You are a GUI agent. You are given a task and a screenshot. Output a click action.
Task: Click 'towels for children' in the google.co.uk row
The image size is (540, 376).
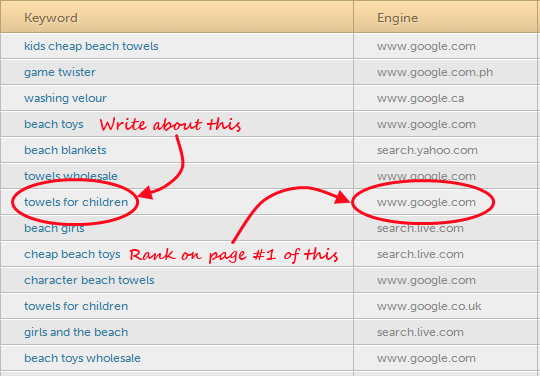coord(76,306)
